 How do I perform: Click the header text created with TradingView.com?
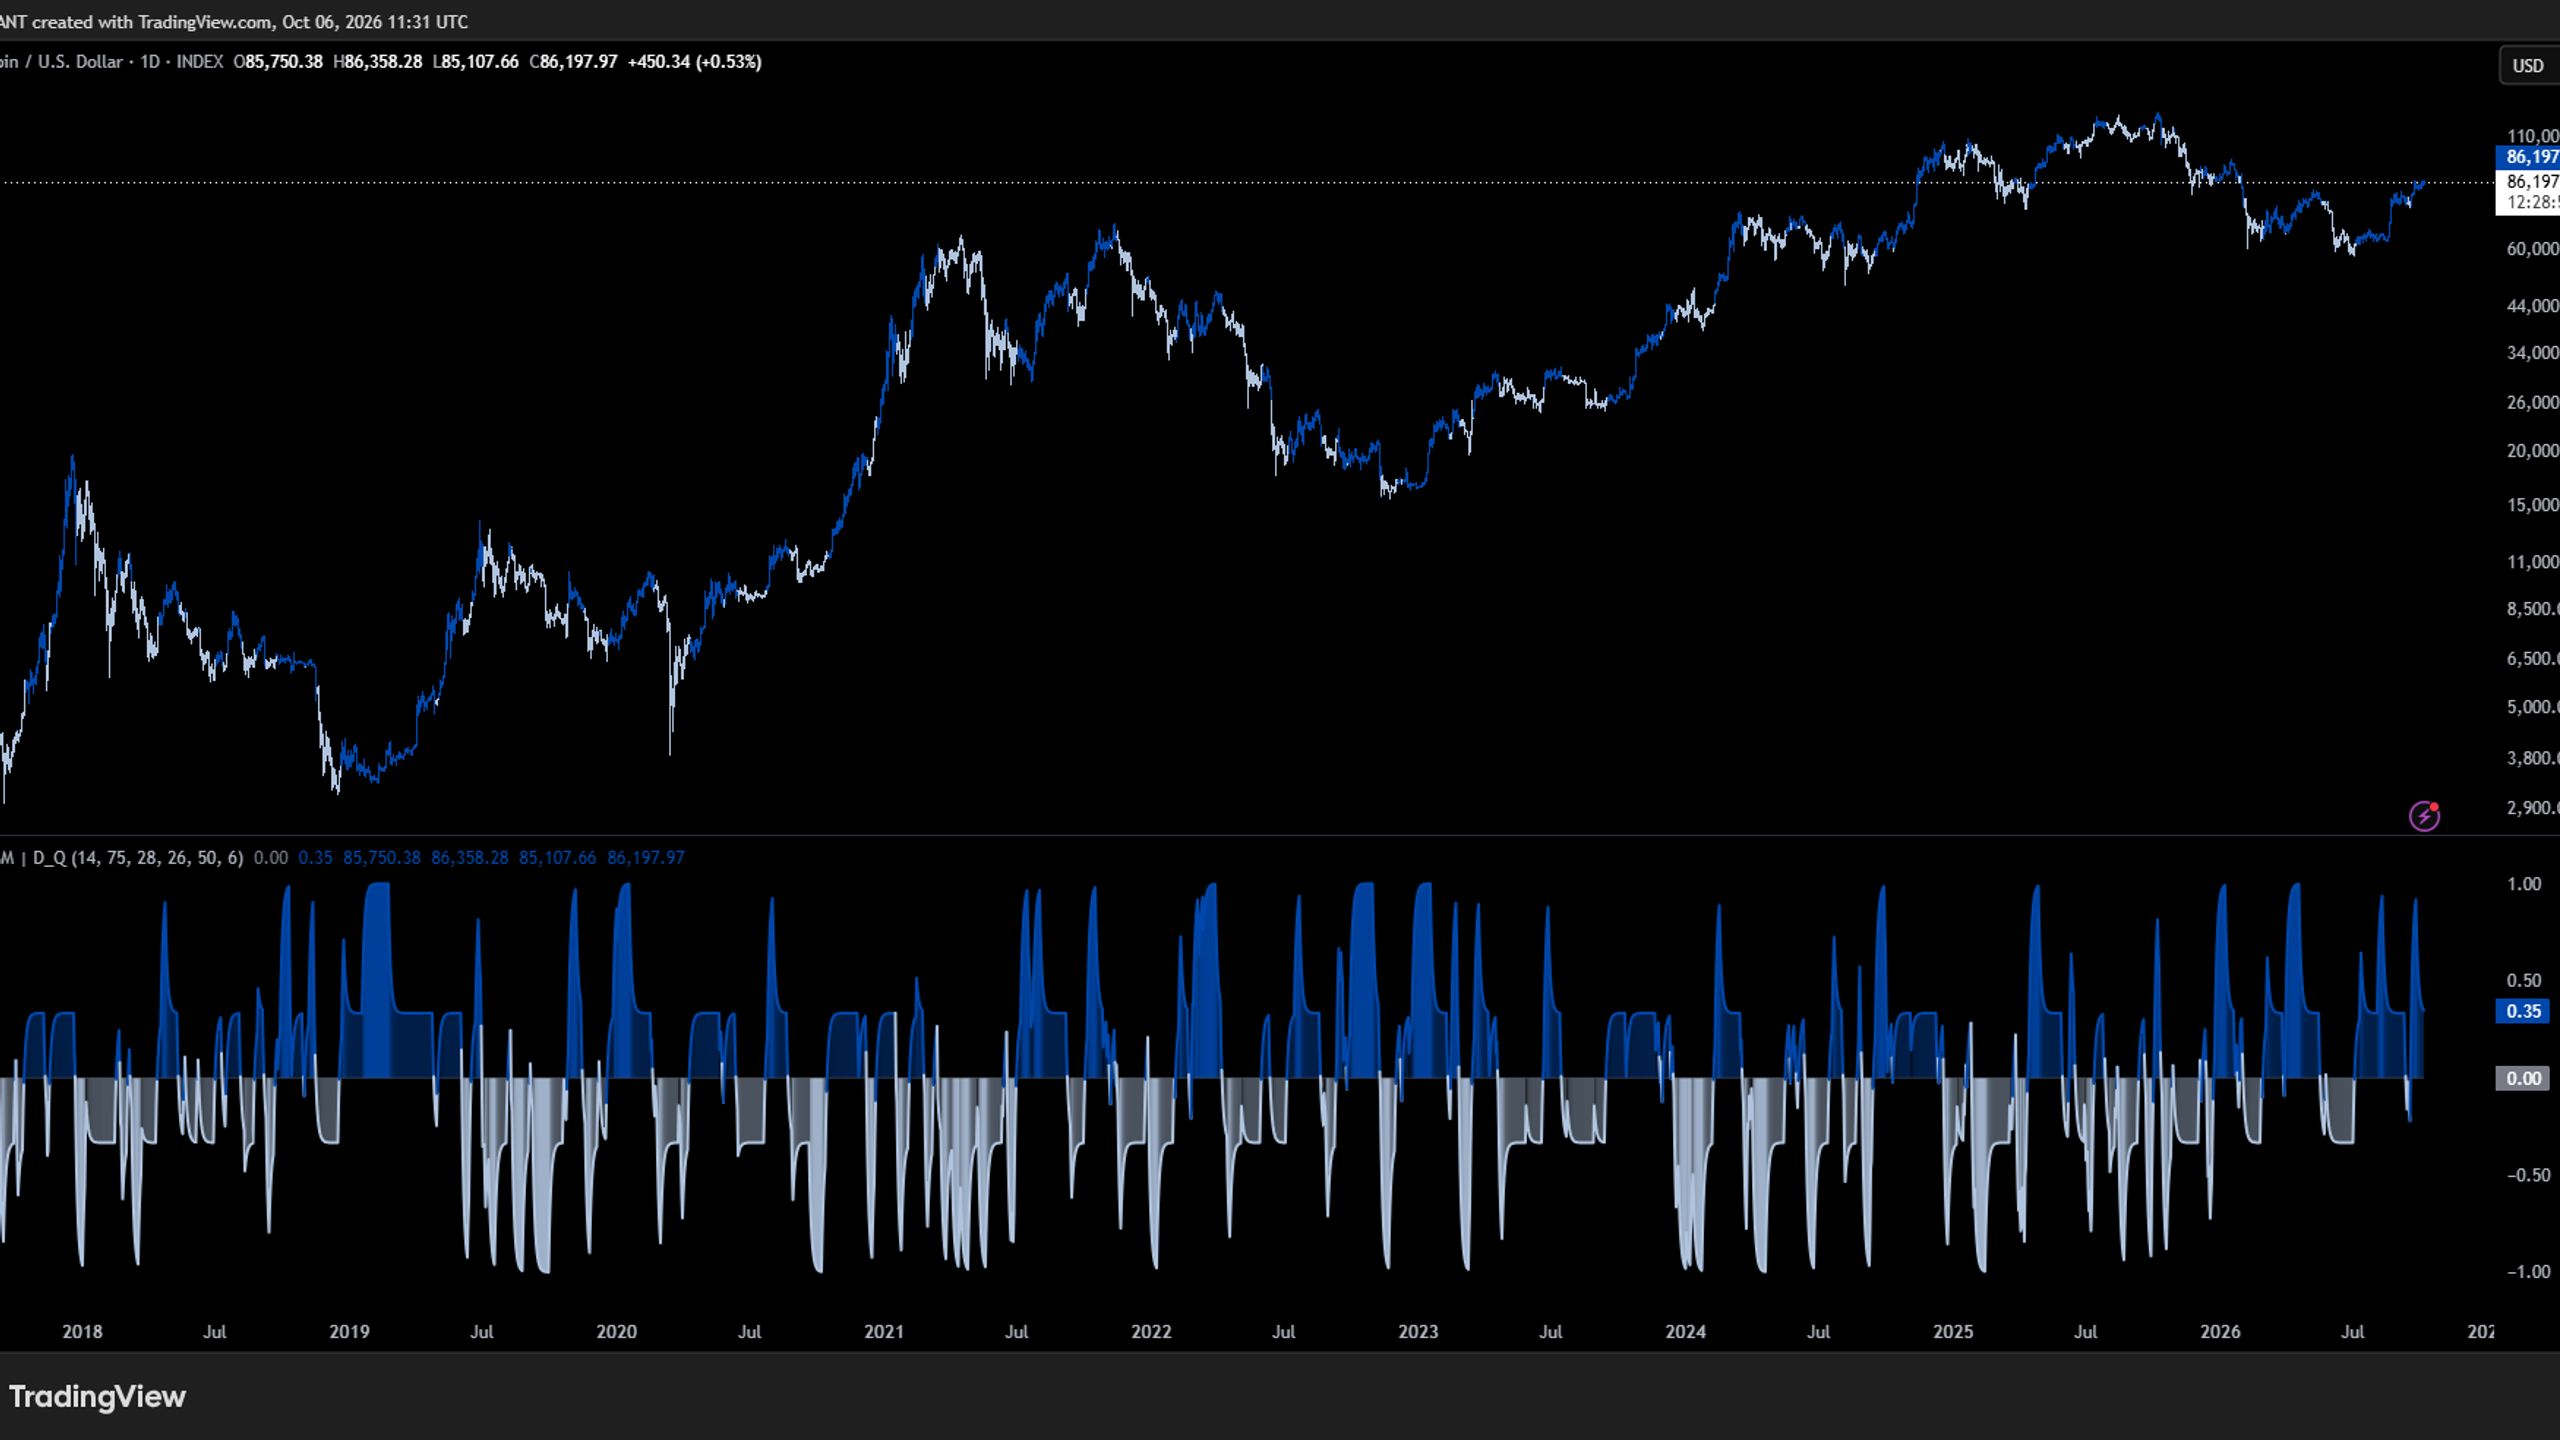tap(152, 21)
